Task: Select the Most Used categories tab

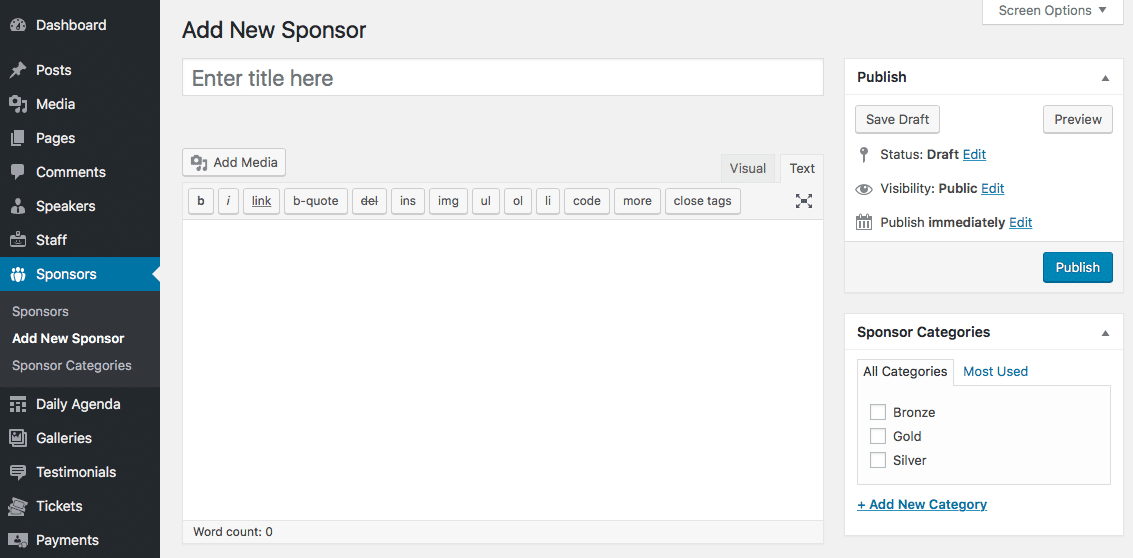Action: click(x=995, y=372)
